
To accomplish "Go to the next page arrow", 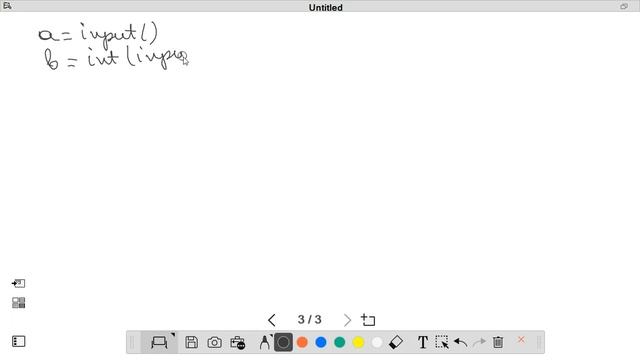I will 347,320.
